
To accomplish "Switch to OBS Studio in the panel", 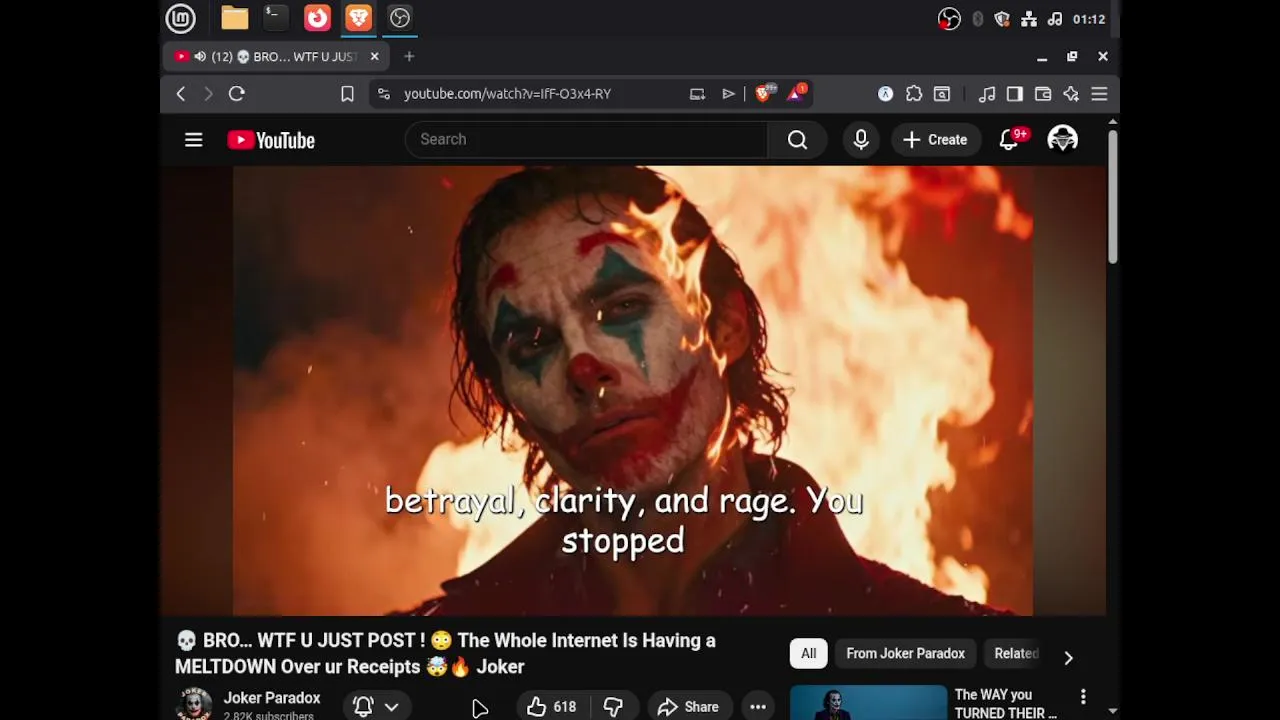I will click(400, 18).
